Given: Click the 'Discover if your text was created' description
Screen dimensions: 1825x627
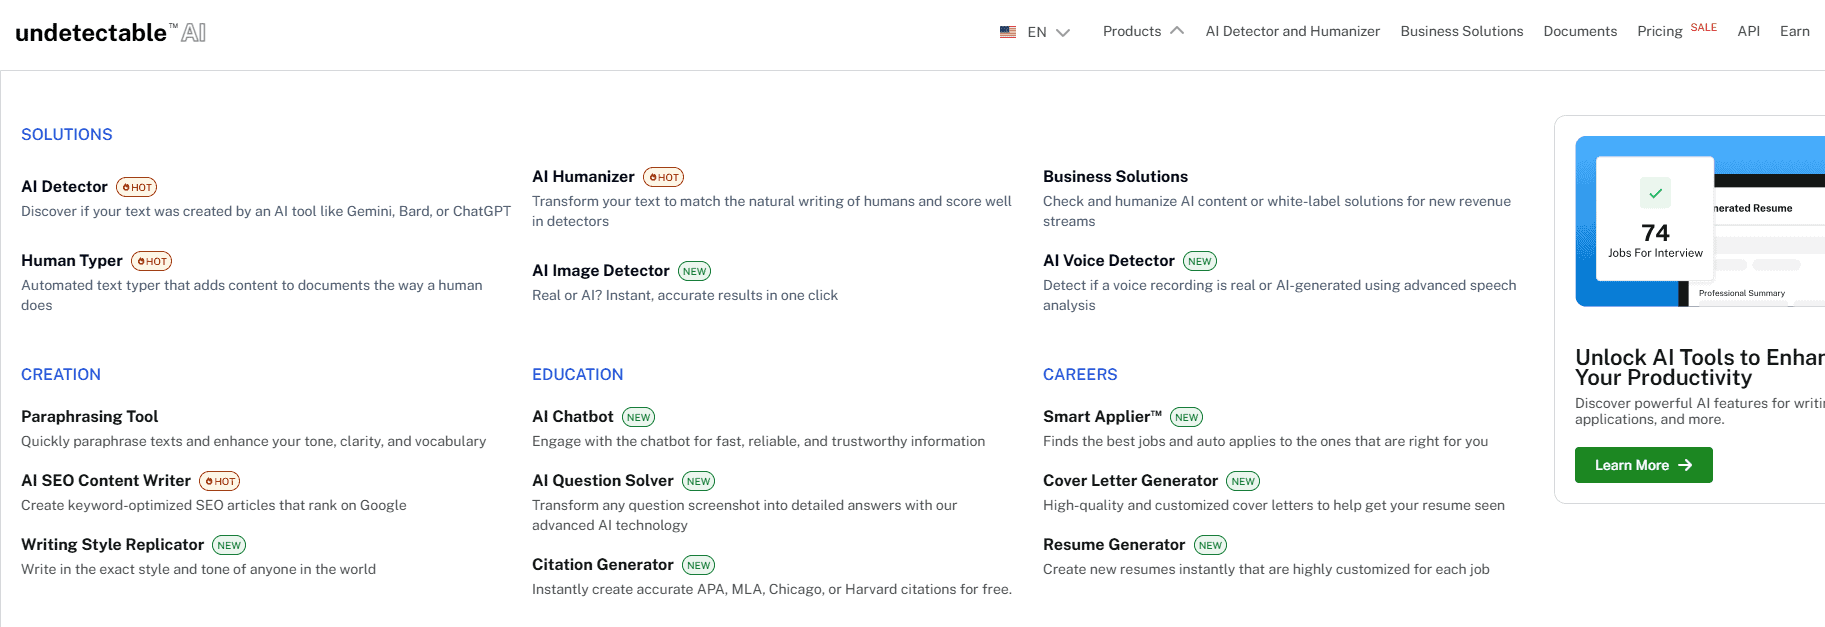Looking at the screenshot, I should coord(266,211).
